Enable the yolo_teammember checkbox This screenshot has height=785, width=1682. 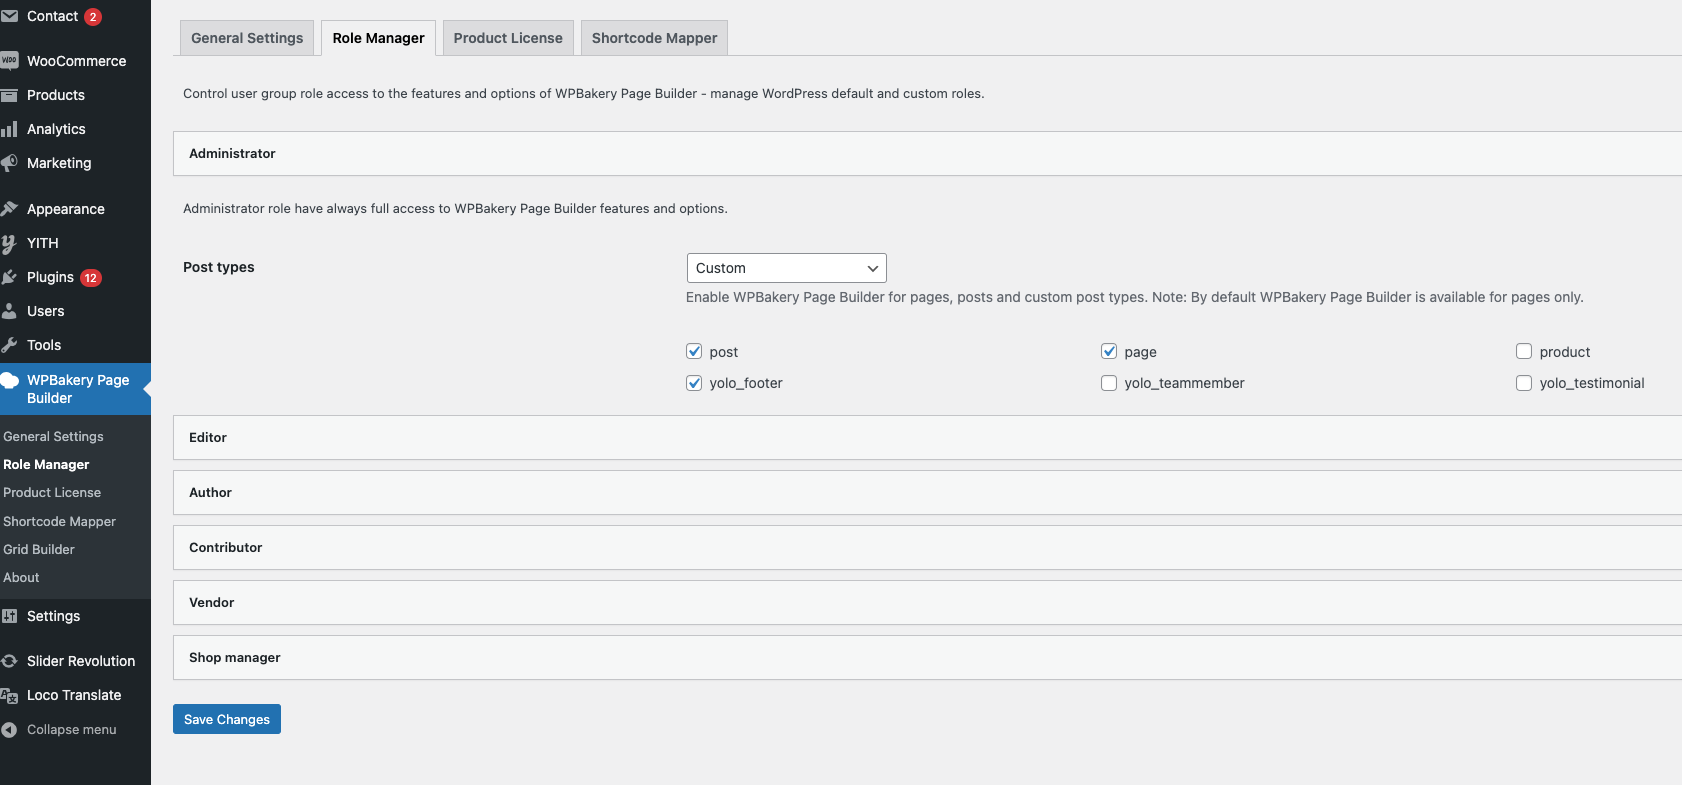tap(1109, 383)
